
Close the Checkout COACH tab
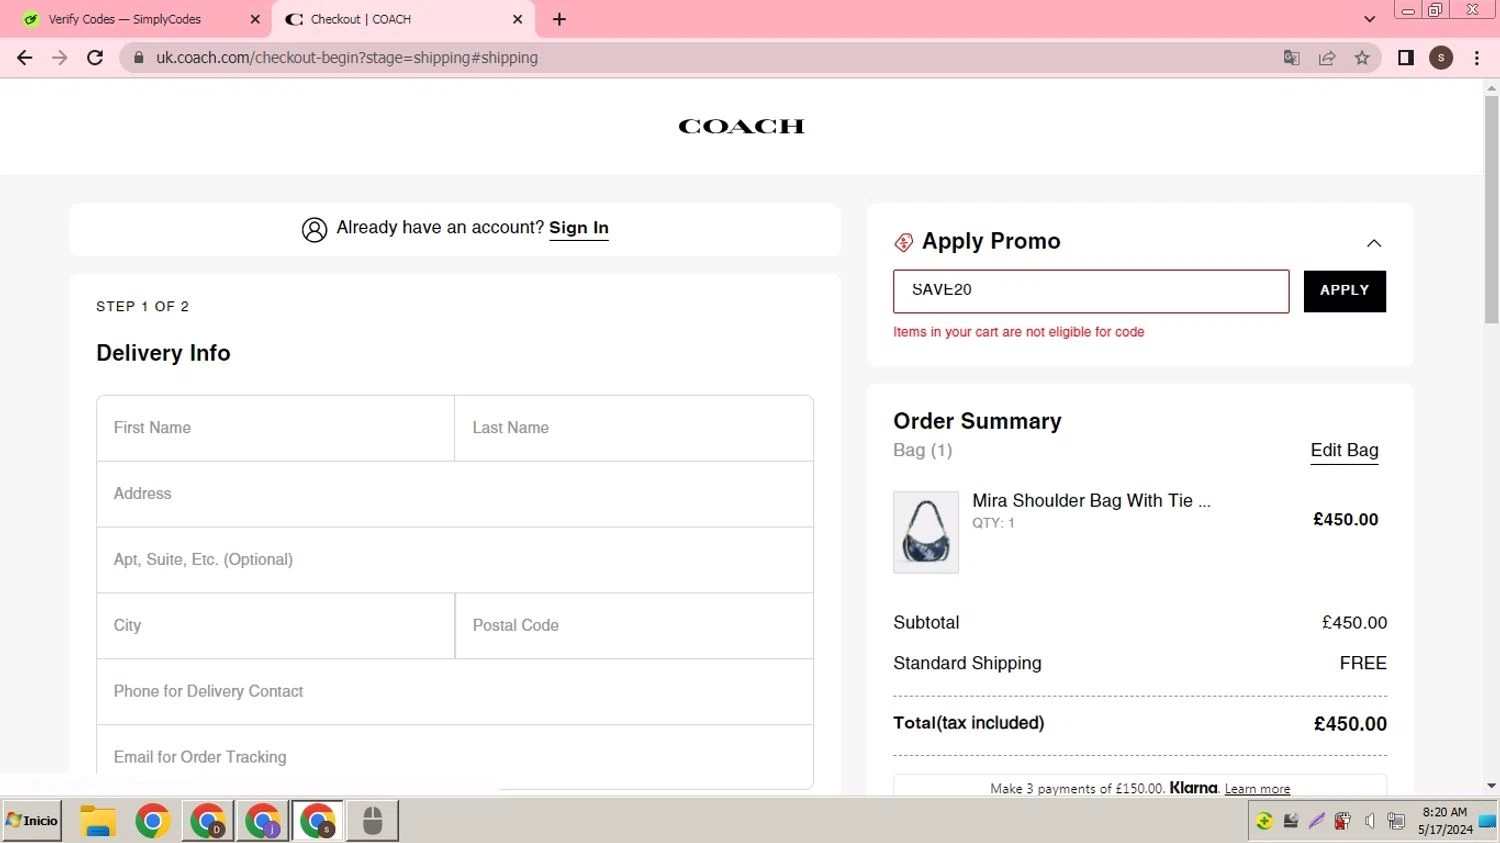click(517, 19)
